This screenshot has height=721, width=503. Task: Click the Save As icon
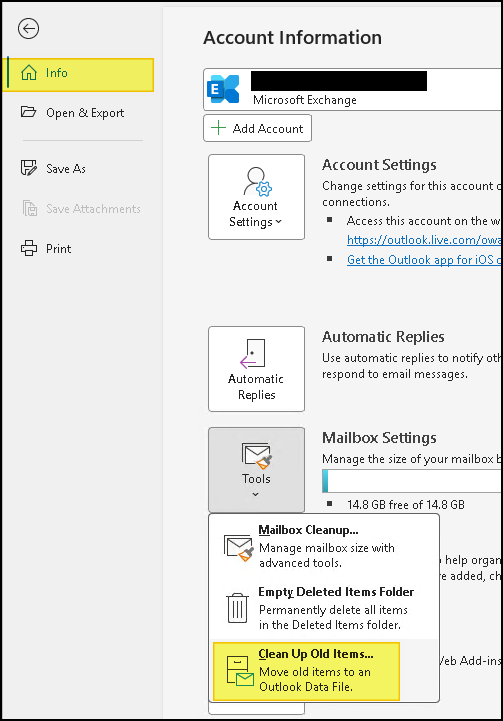coord(29,168)
